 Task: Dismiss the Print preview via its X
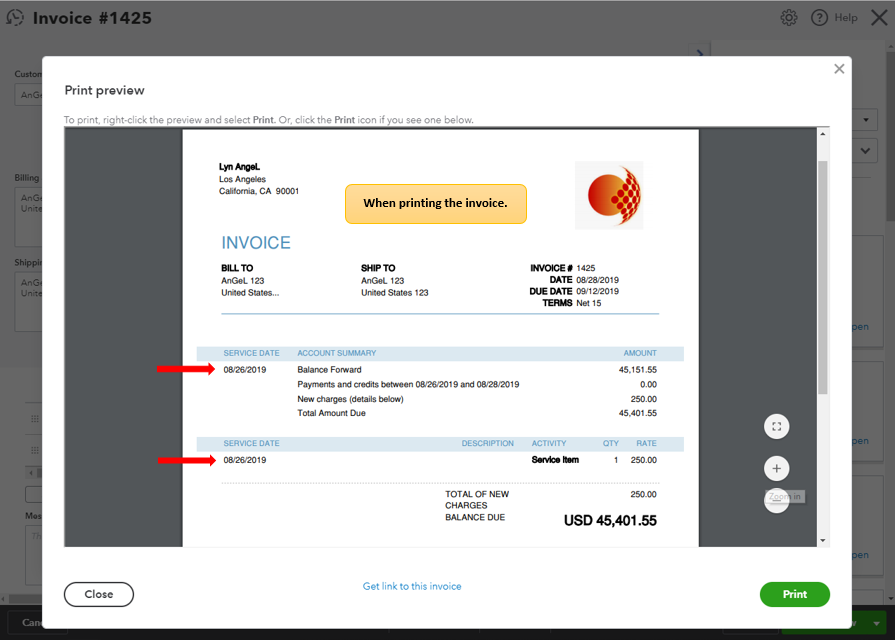point(839,68)
